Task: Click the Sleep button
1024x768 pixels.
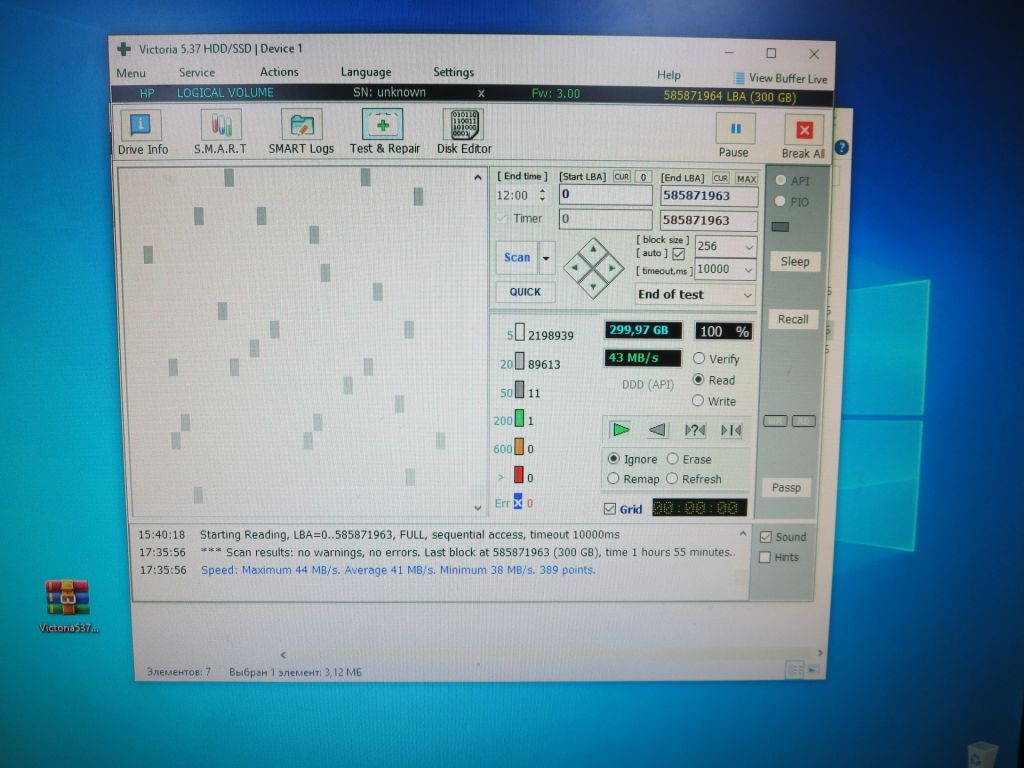Action: pyautogui.click(x=794, y=262)
